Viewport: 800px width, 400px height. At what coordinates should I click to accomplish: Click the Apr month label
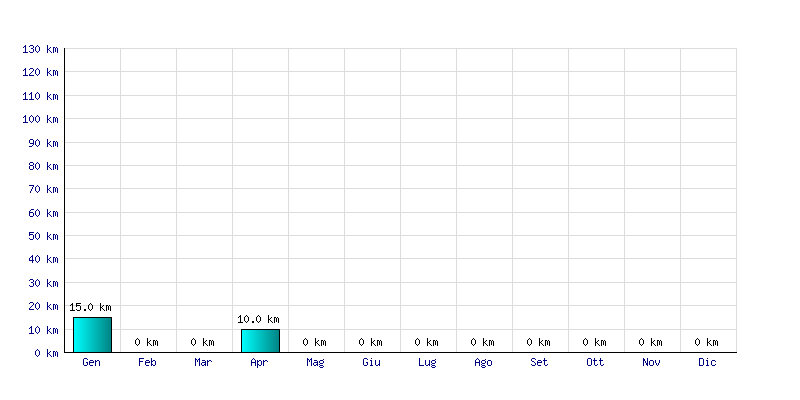(259, 363)
